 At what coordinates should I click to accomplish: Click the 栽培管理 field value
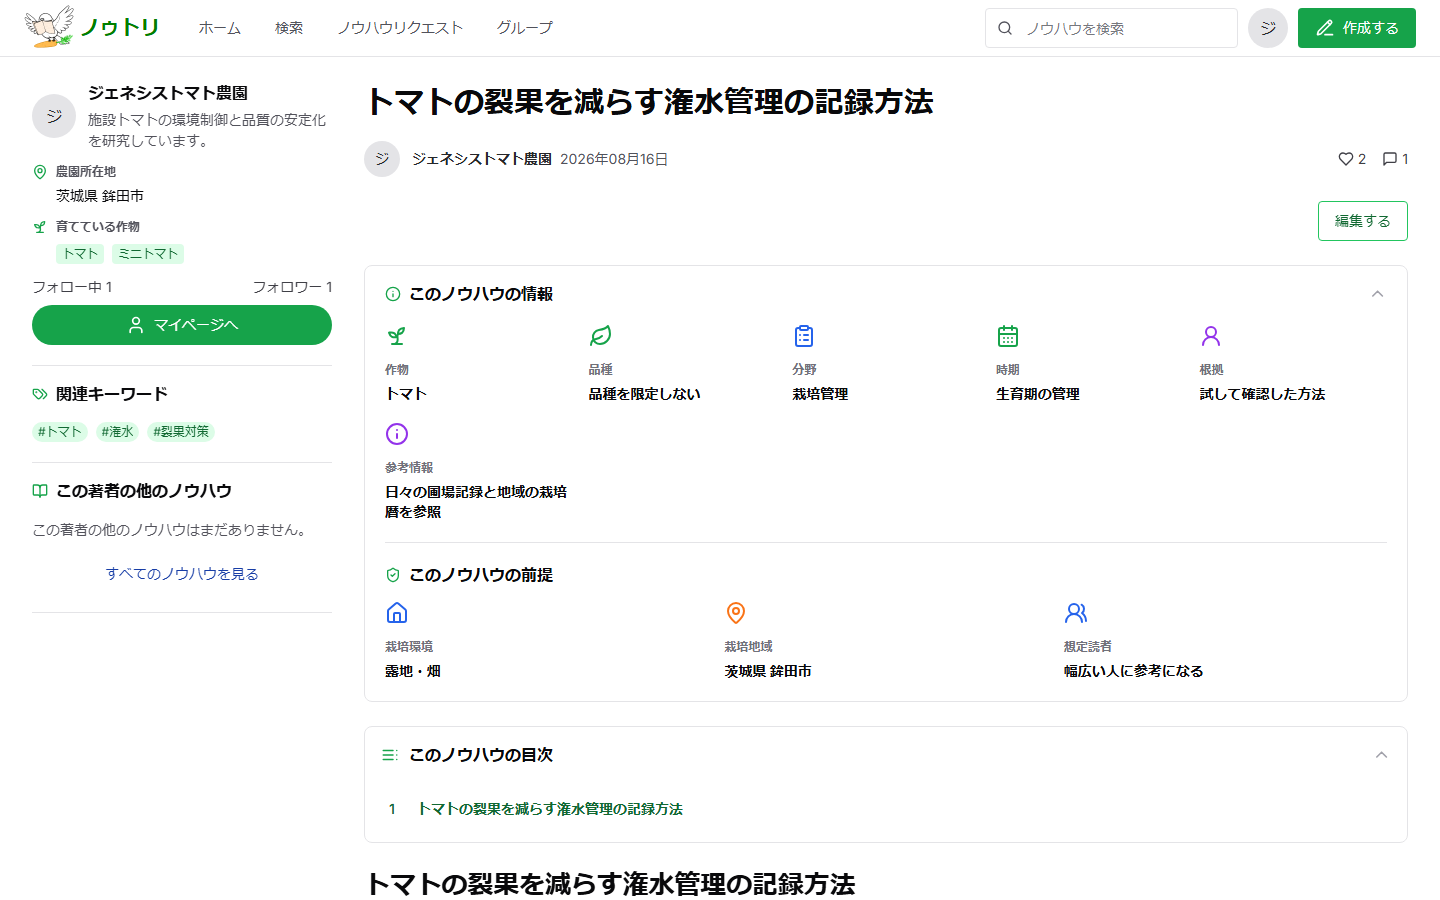point(820,394)
